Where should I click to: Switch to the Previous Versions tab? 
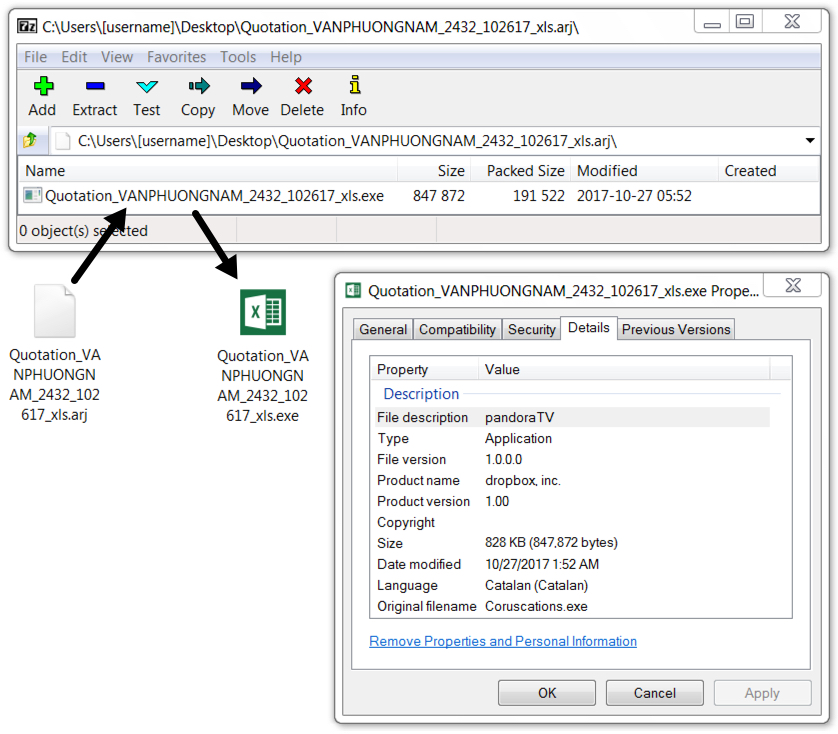[x=676, y=329]
